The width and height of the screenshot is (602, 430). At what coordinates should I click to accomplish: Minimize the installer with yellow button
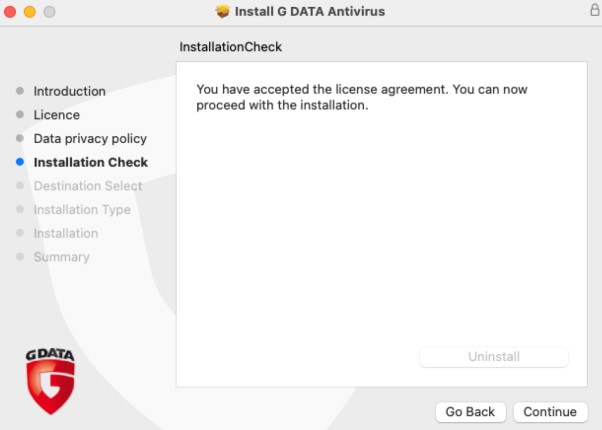pos(29,11)
